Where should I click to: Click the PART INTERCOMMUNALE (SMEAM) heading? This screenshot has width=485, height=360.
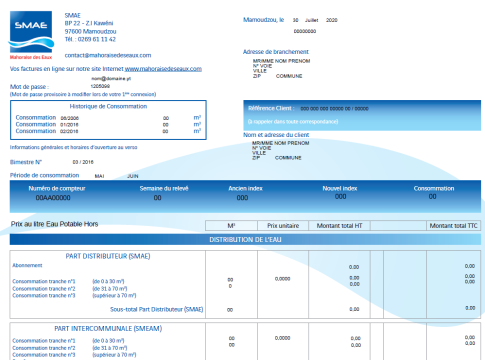108,329
